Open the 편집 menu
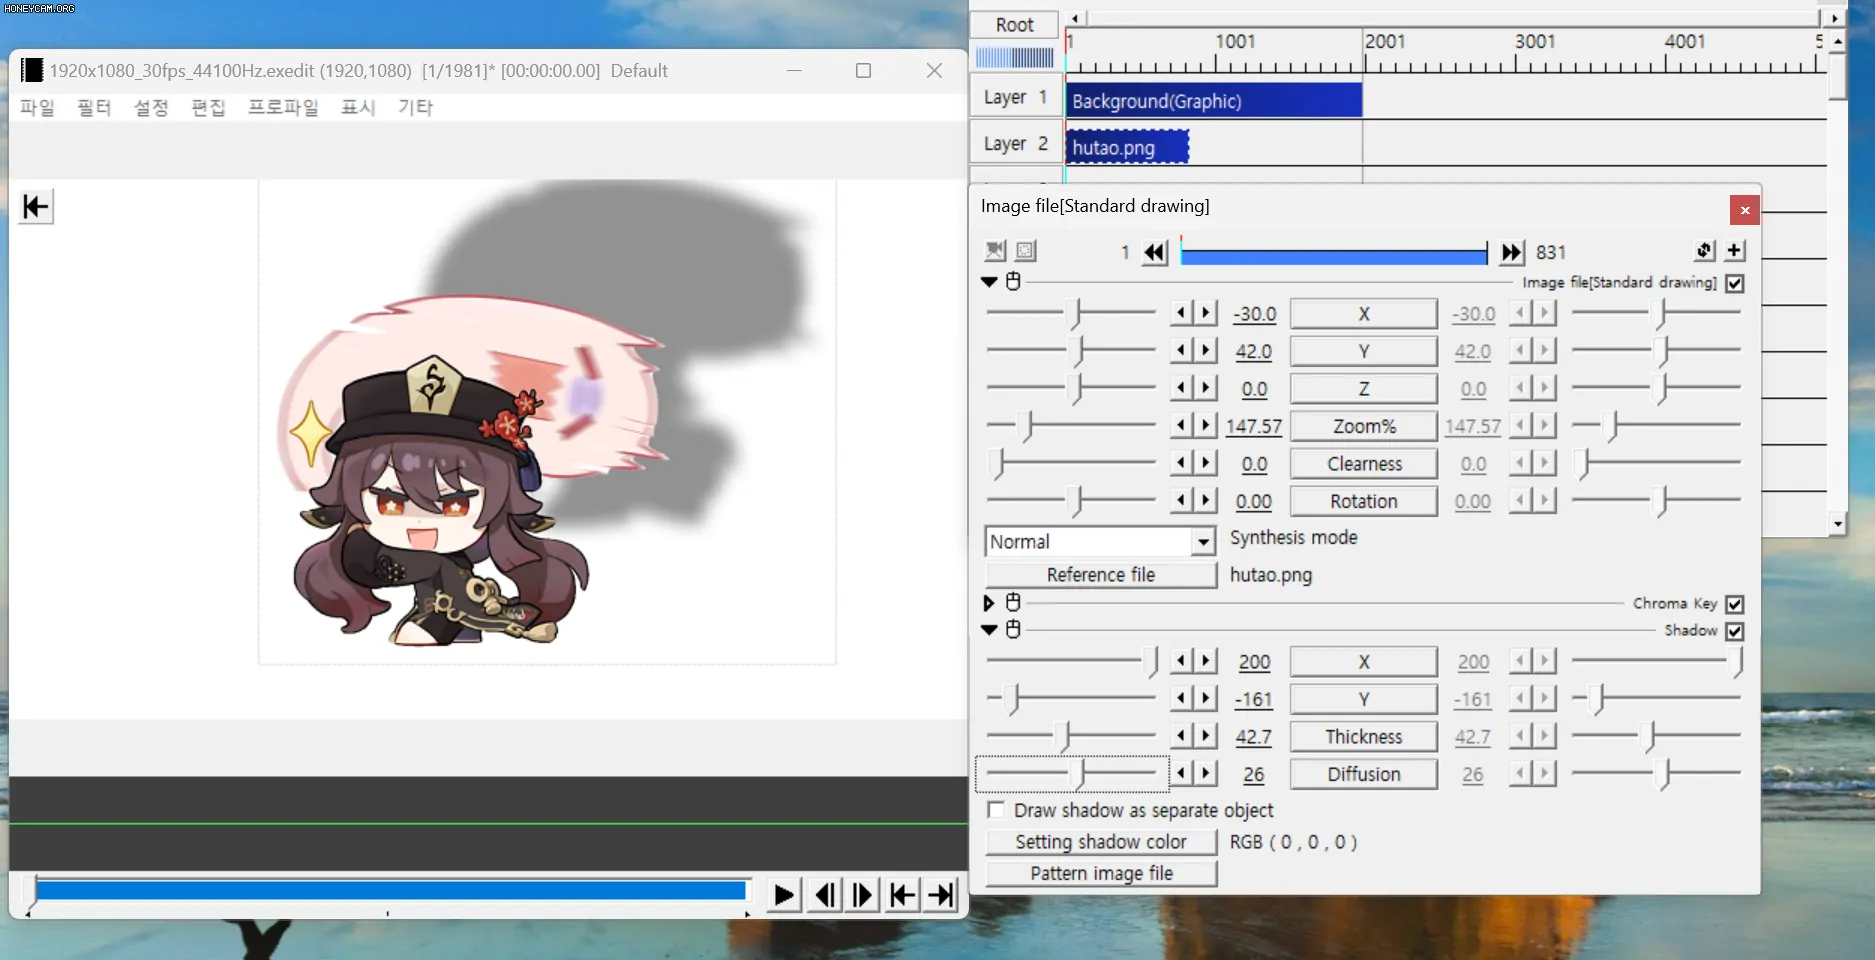Image resolution: width=1875 pixels, height=960 pixels. coord(208,107)
